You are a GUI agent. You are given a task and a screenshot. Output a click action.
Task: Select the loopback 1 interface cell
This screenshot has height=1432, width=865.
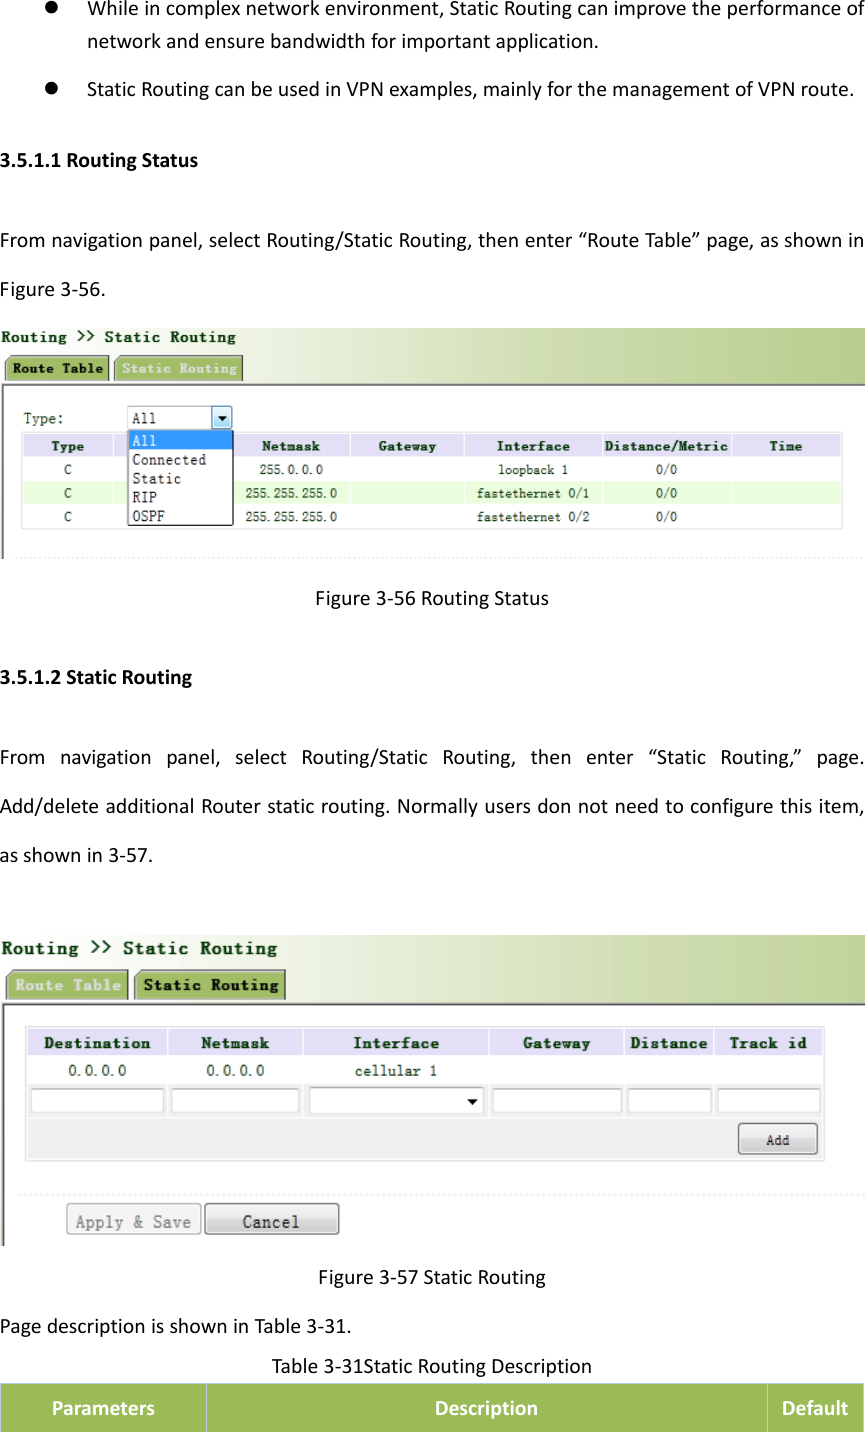(533, 469)
